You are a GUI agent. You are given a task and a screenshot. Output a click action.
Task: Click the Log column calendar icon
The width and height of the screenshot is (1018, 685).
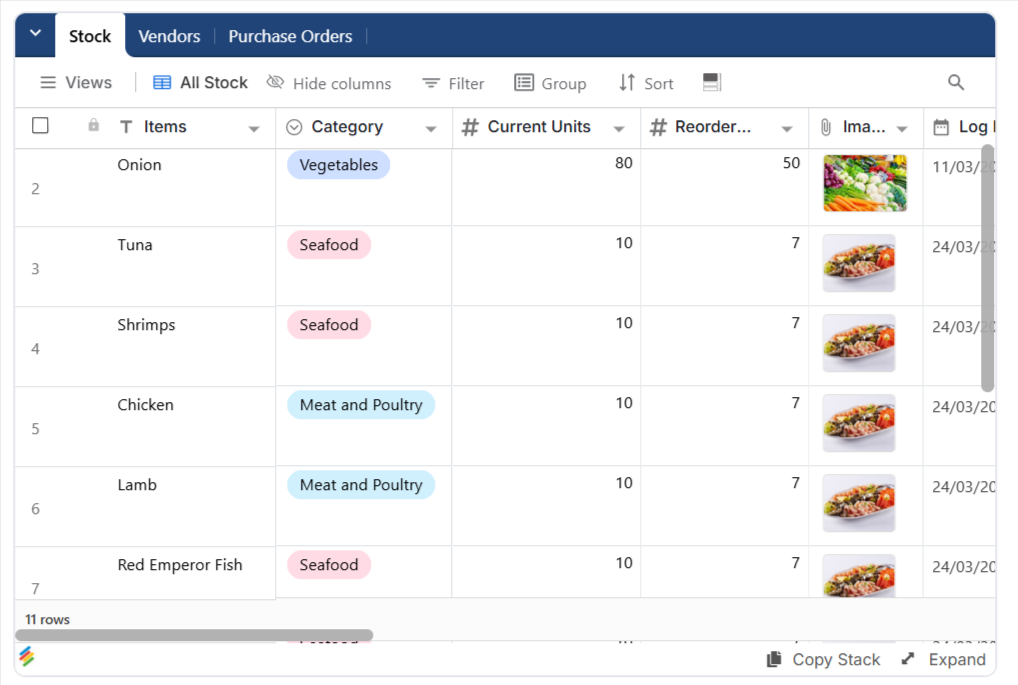pos(941,127)
